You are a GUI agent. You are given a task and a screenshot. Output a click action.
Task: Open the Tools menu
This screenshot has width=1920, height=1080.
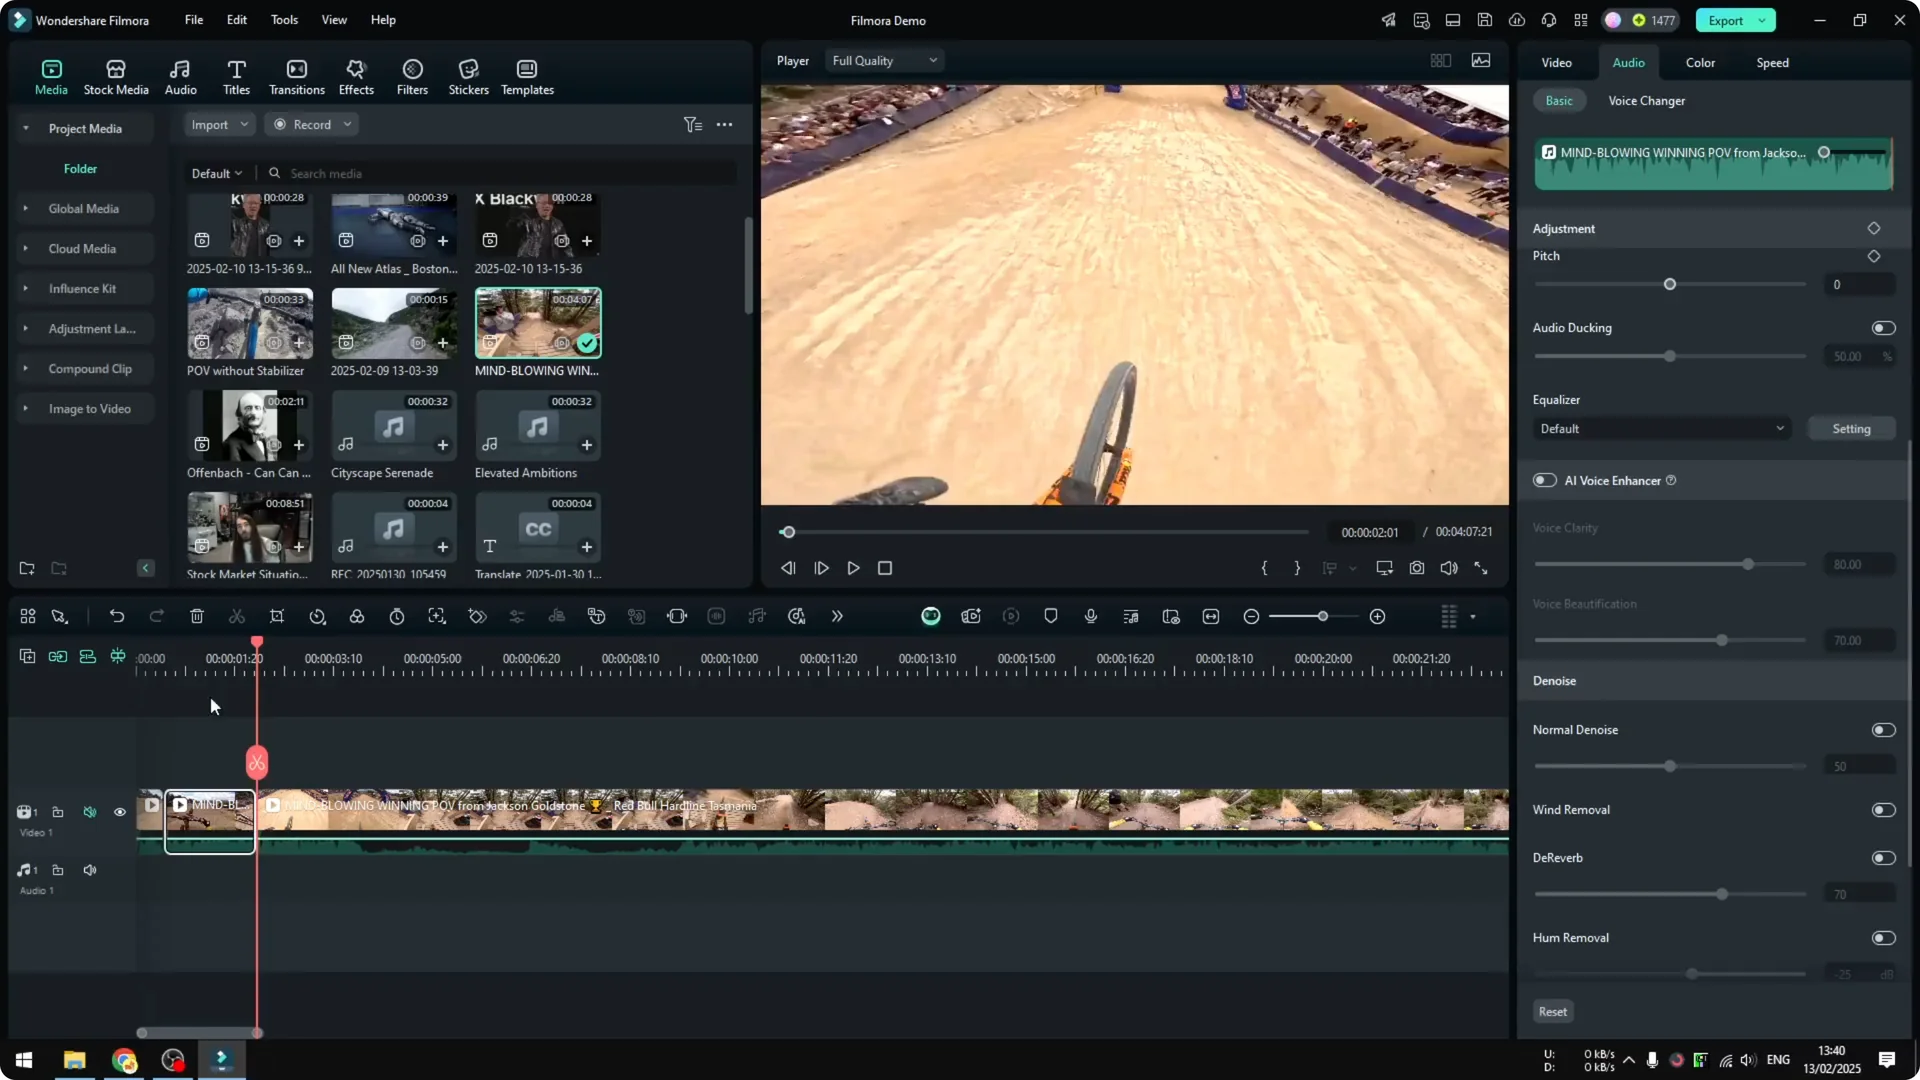[x=283, y=20]
